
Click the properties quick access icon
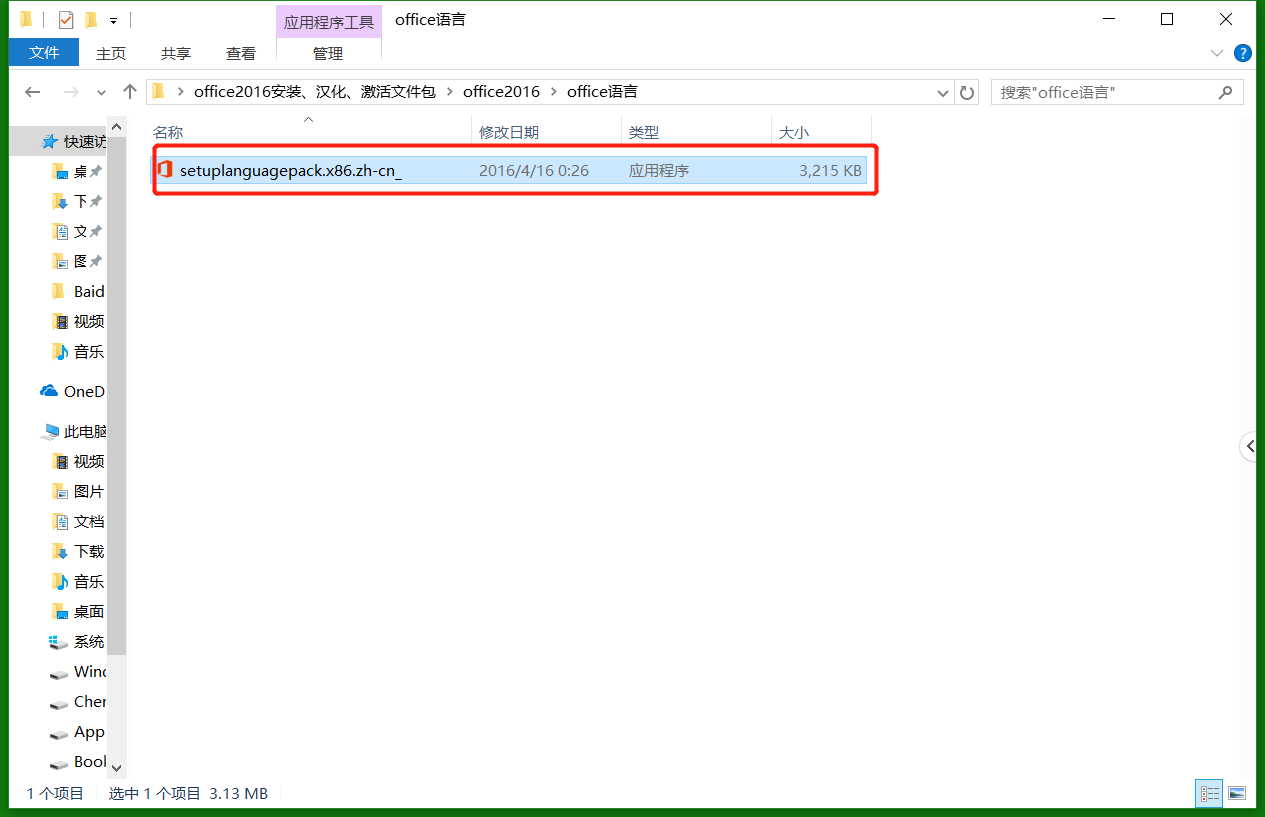tap(66, 19)
